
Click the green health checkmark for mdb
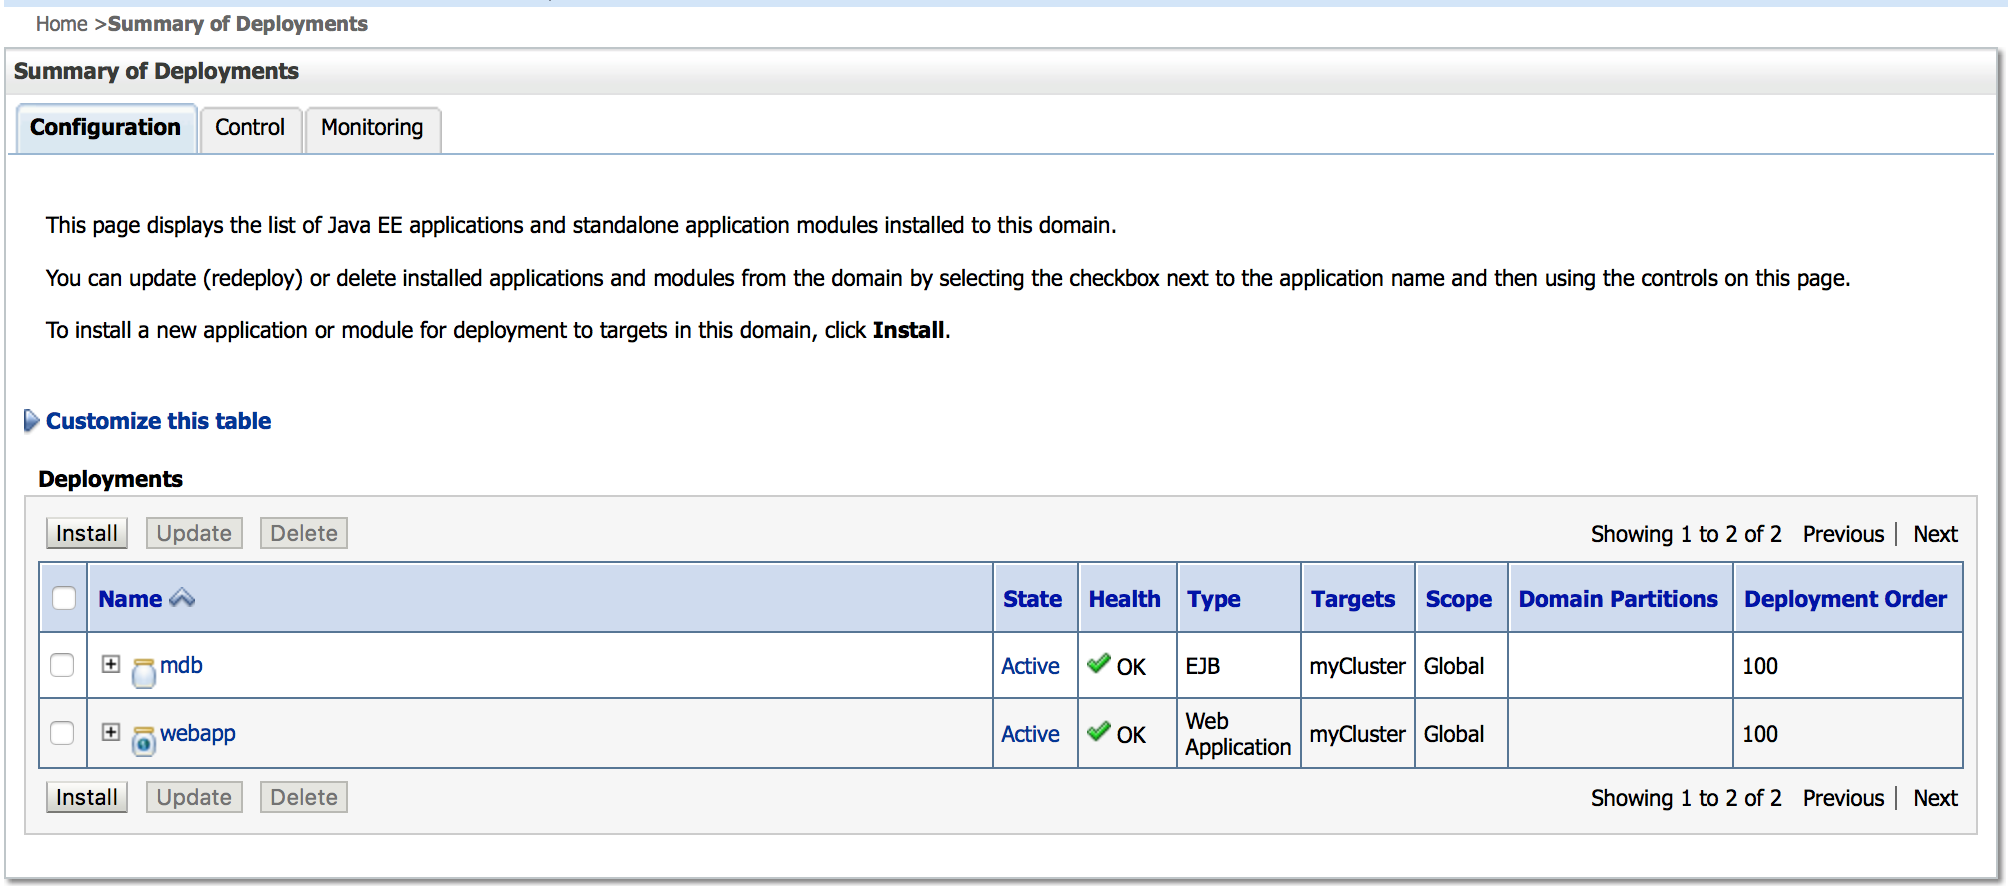pos(1099,663)
